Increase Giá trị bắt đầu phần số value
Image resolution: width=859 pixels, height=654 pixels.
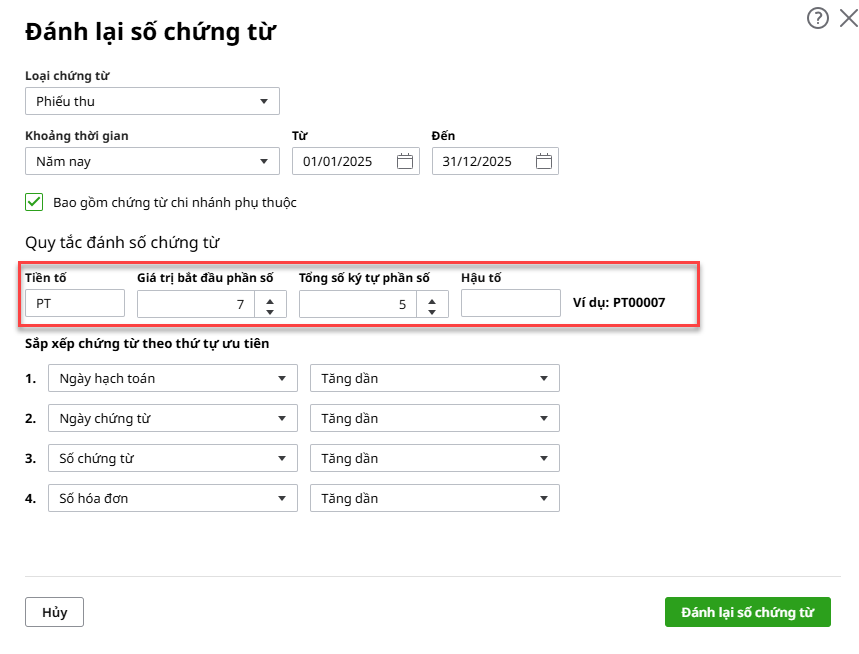[x=270, y=298]
